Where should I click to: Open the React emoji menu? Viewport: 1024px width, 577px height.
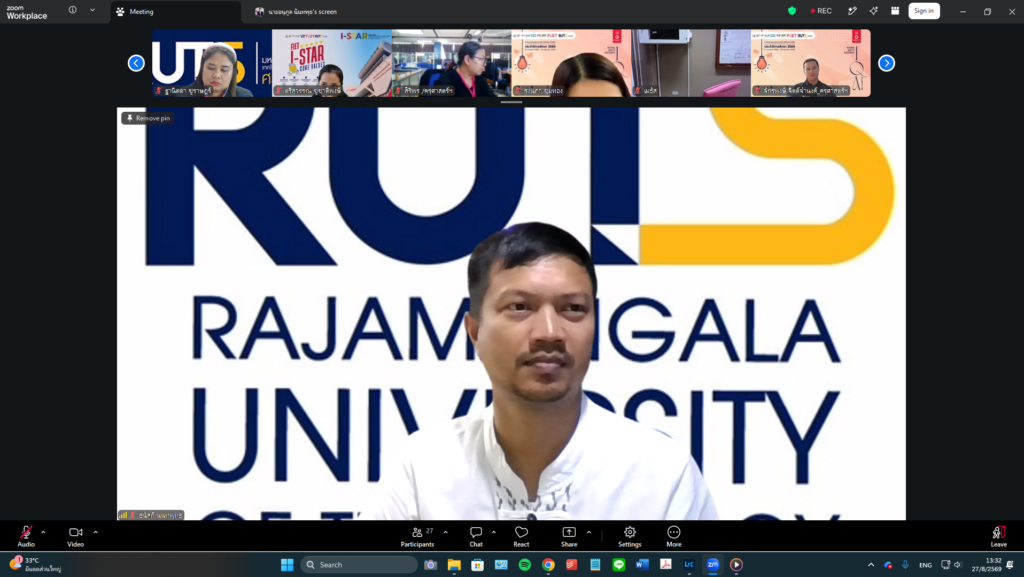(521, 537)
